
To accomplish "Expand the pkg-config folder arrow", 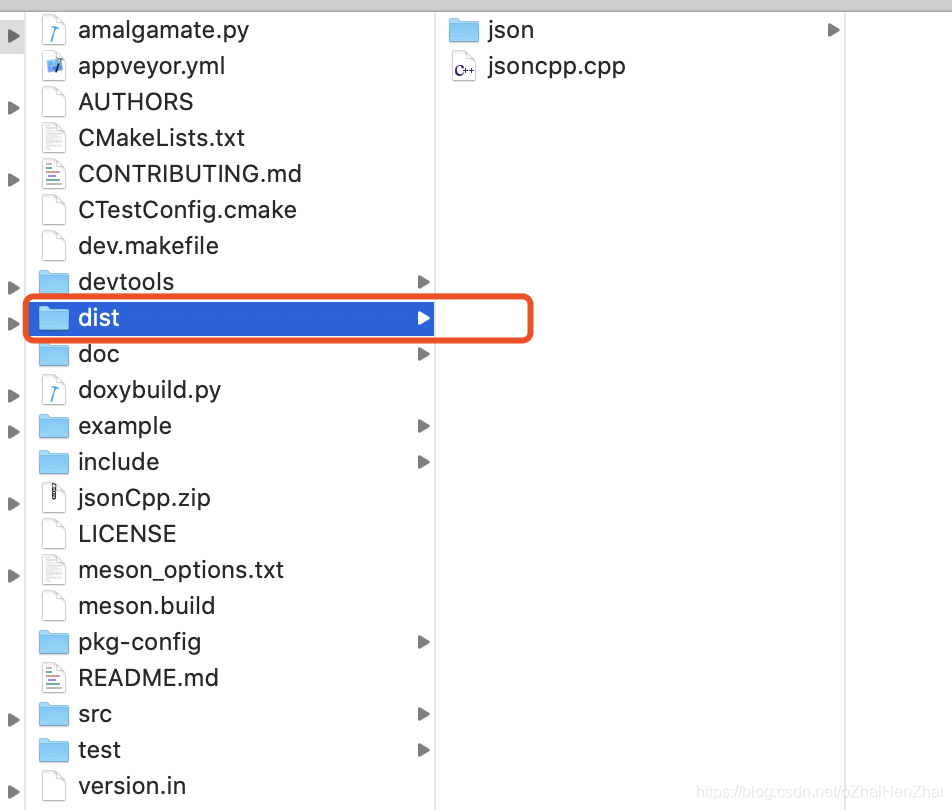I will [x=423, y=641].
